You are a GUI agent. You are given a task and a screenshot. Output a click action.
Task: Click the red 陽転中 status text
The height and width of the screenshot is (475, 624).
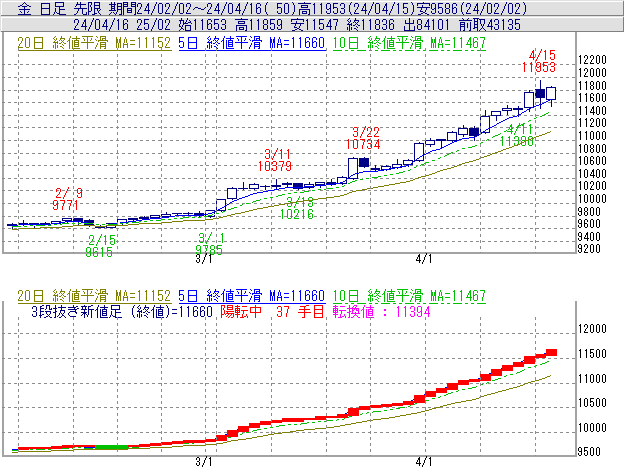click(x=241, y=311)
